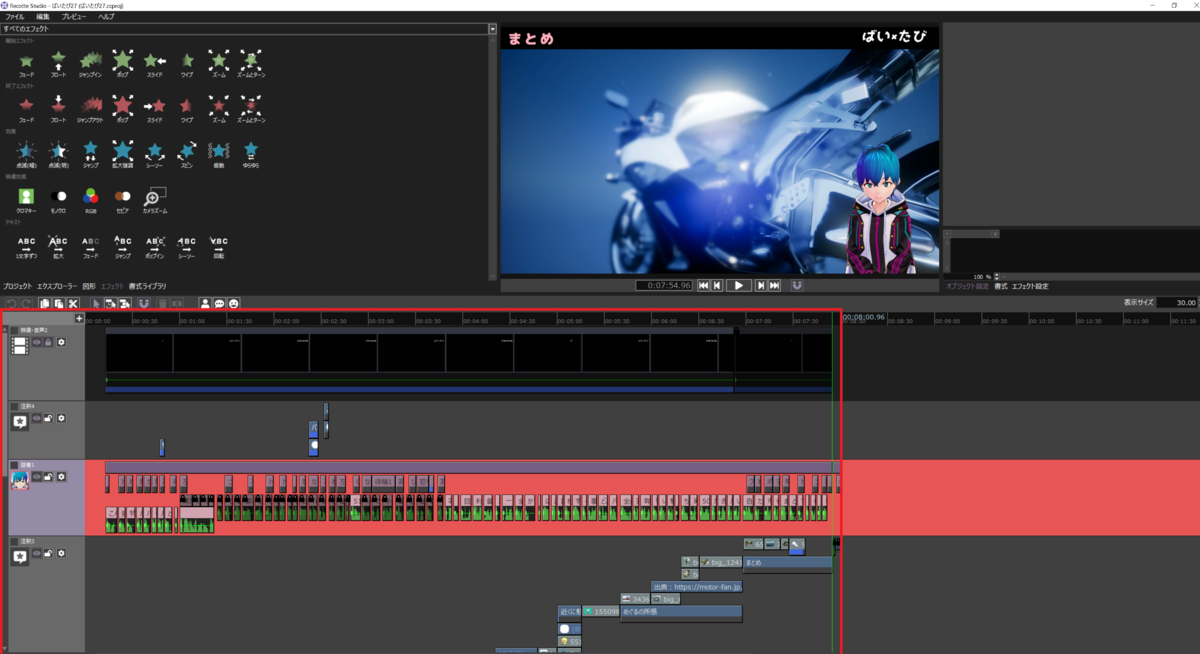Check the 話者1 track checkbox
Screen dimensions: 1200x654
[x=15, y=465]
